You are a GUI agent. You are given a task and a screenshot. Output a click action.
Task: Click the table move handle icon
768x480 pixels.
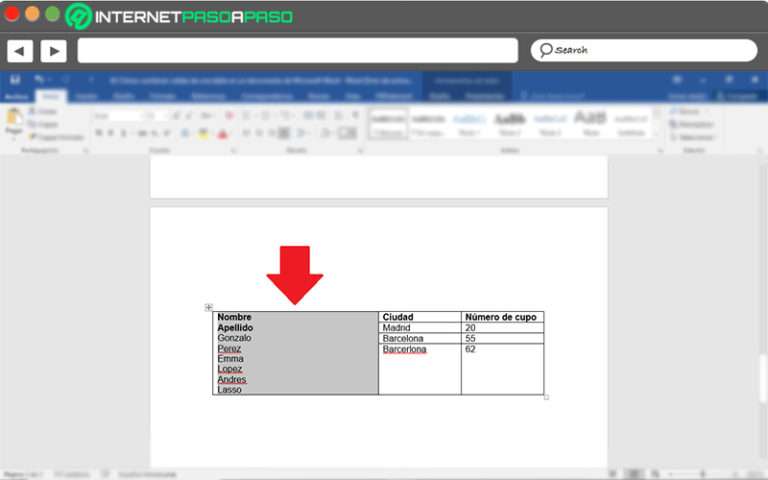pyautogui.click(x=209, y=308)
